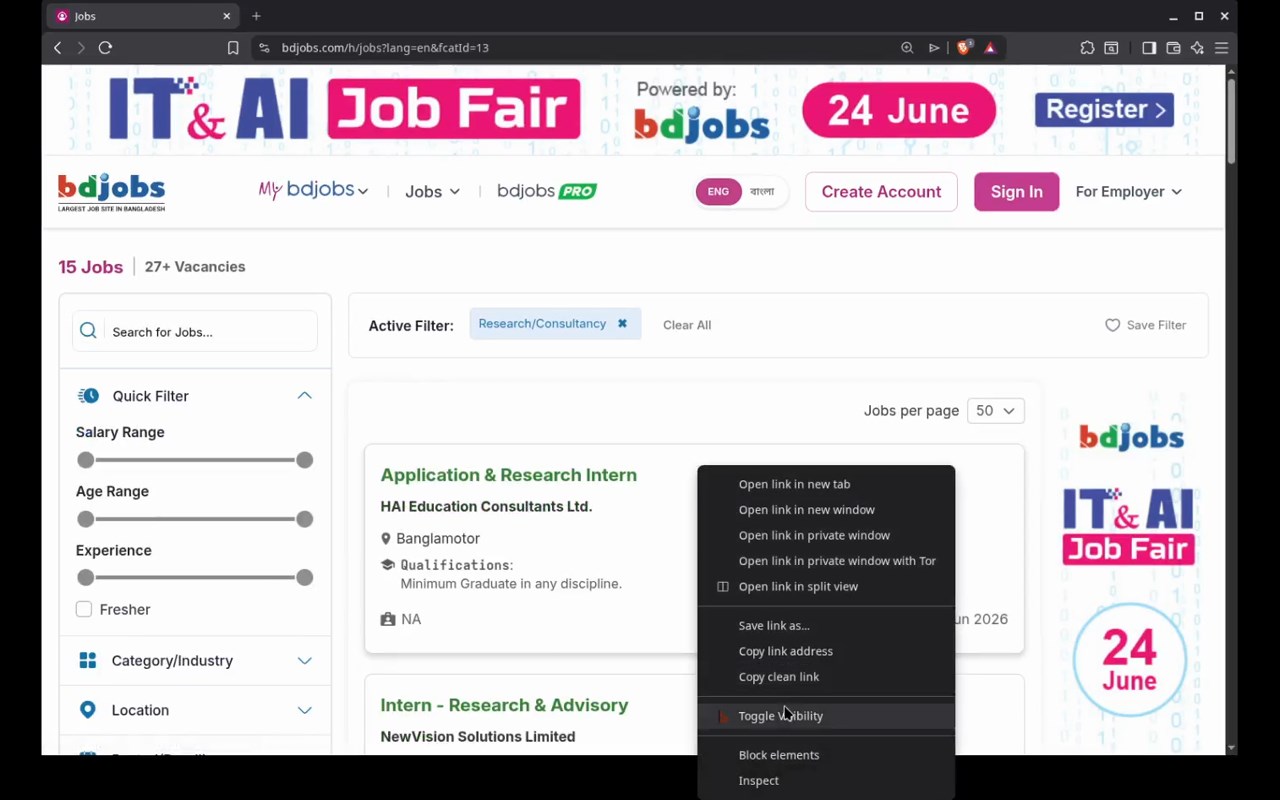Choose Open link in private window with Tor

(826, 561)
